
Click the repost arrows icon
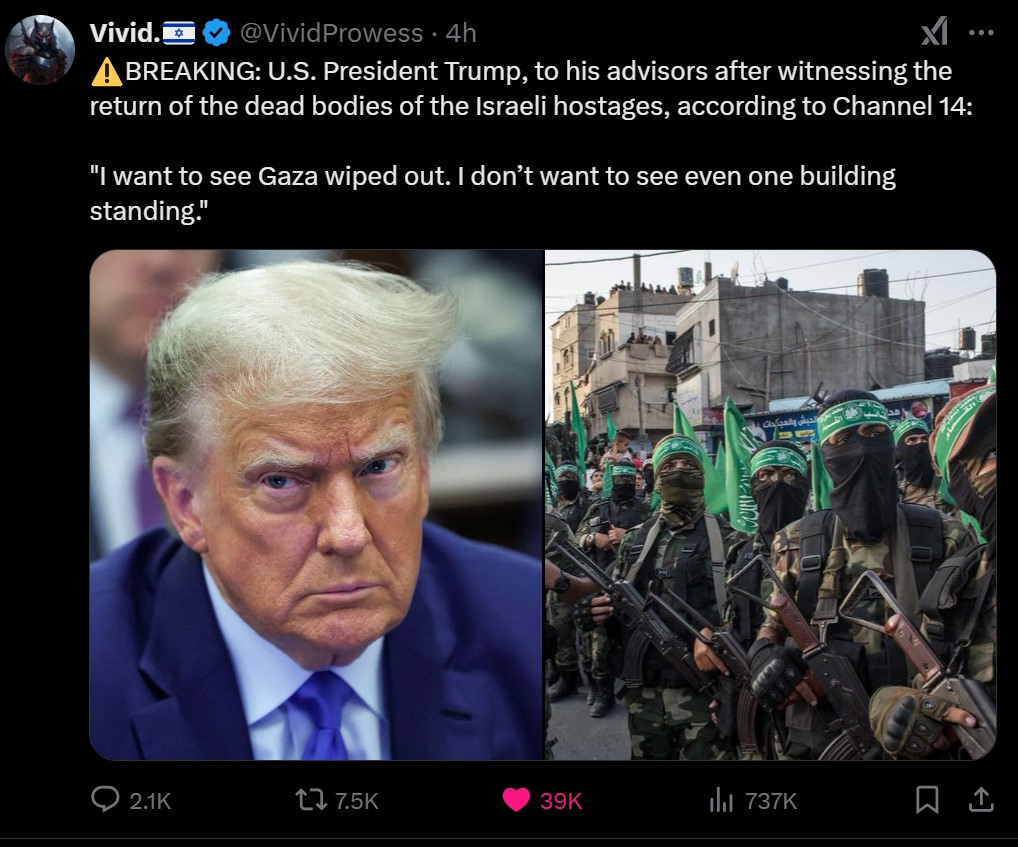pyautogui.click(x=311, y=800)
